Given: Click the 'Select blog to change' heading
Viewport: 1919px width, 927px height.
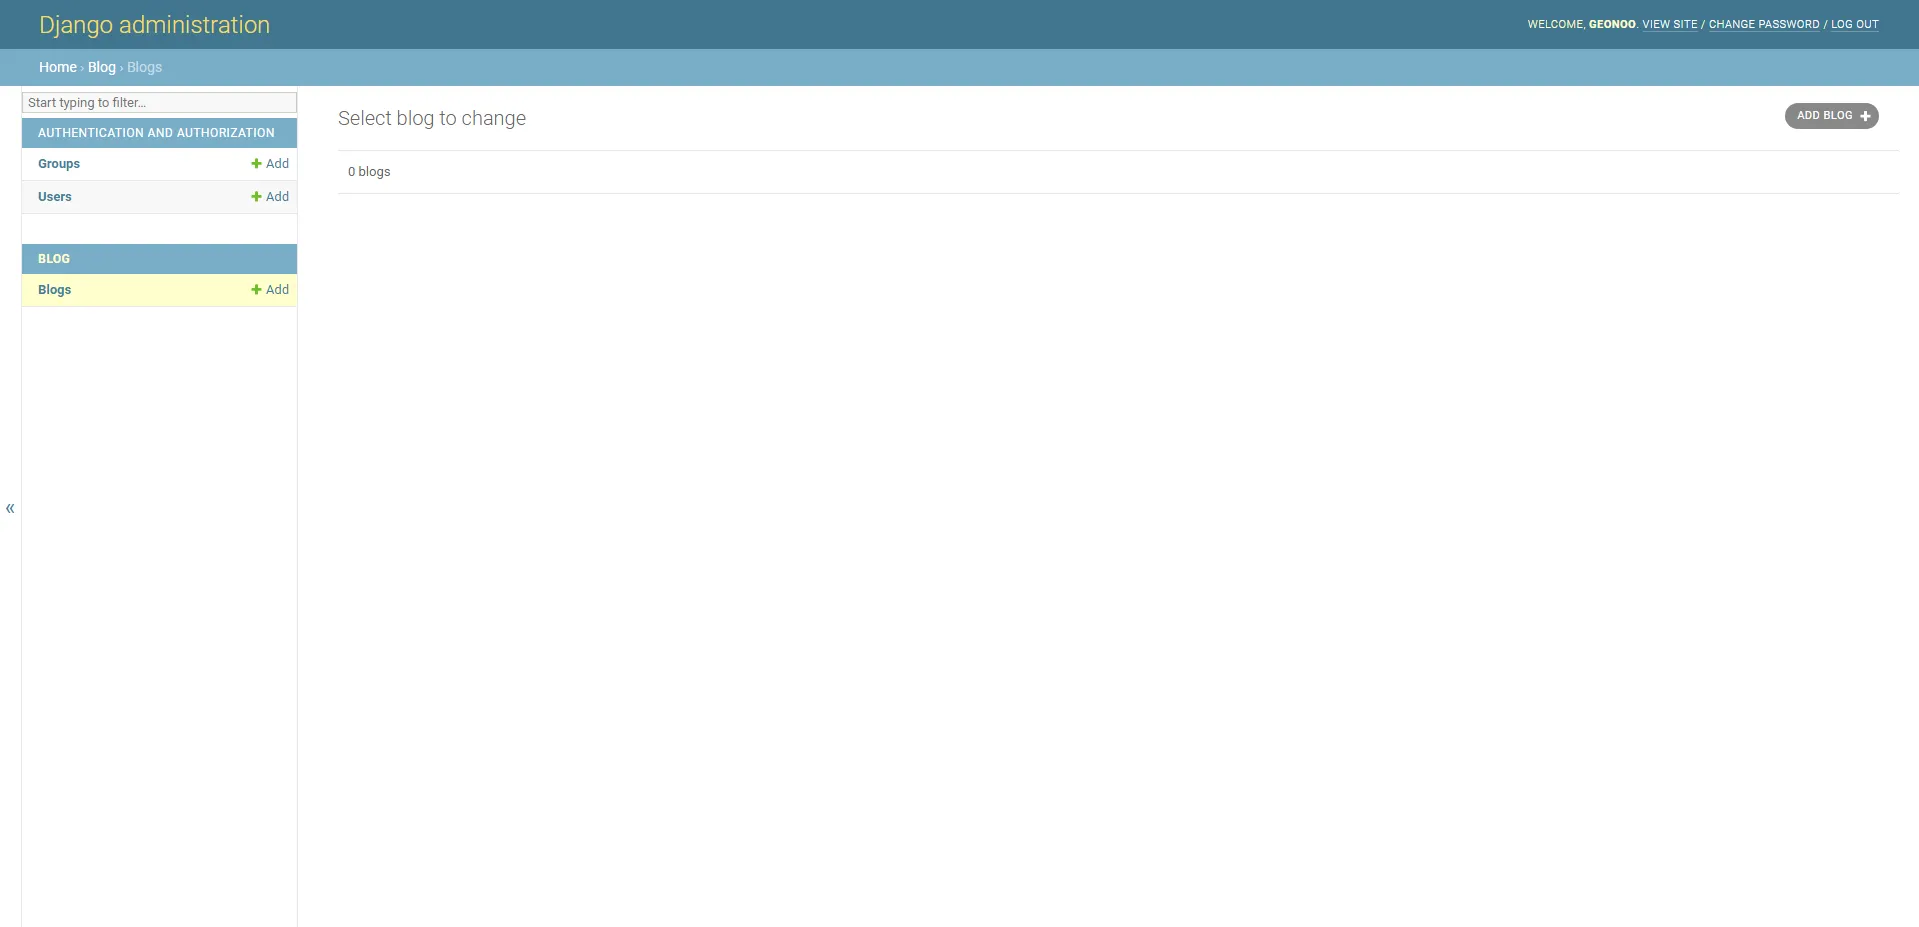Looking at the screenshot, I should [x=432, y=118].
